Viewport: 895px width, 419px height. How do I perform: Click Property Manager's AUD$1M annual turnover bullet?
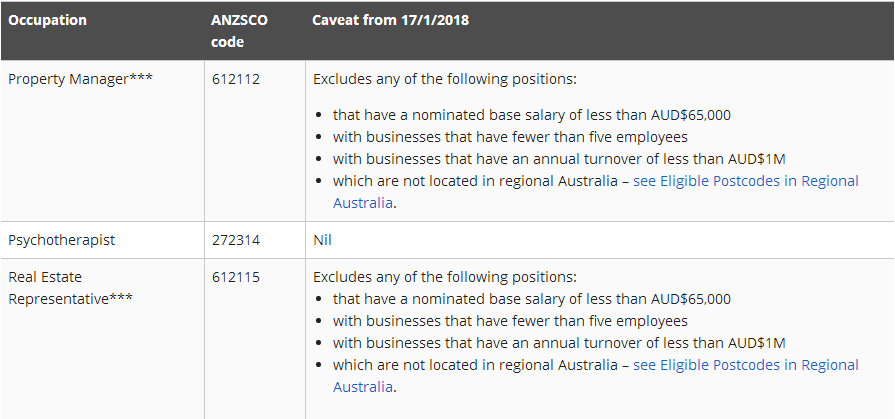tap(559, 159)
